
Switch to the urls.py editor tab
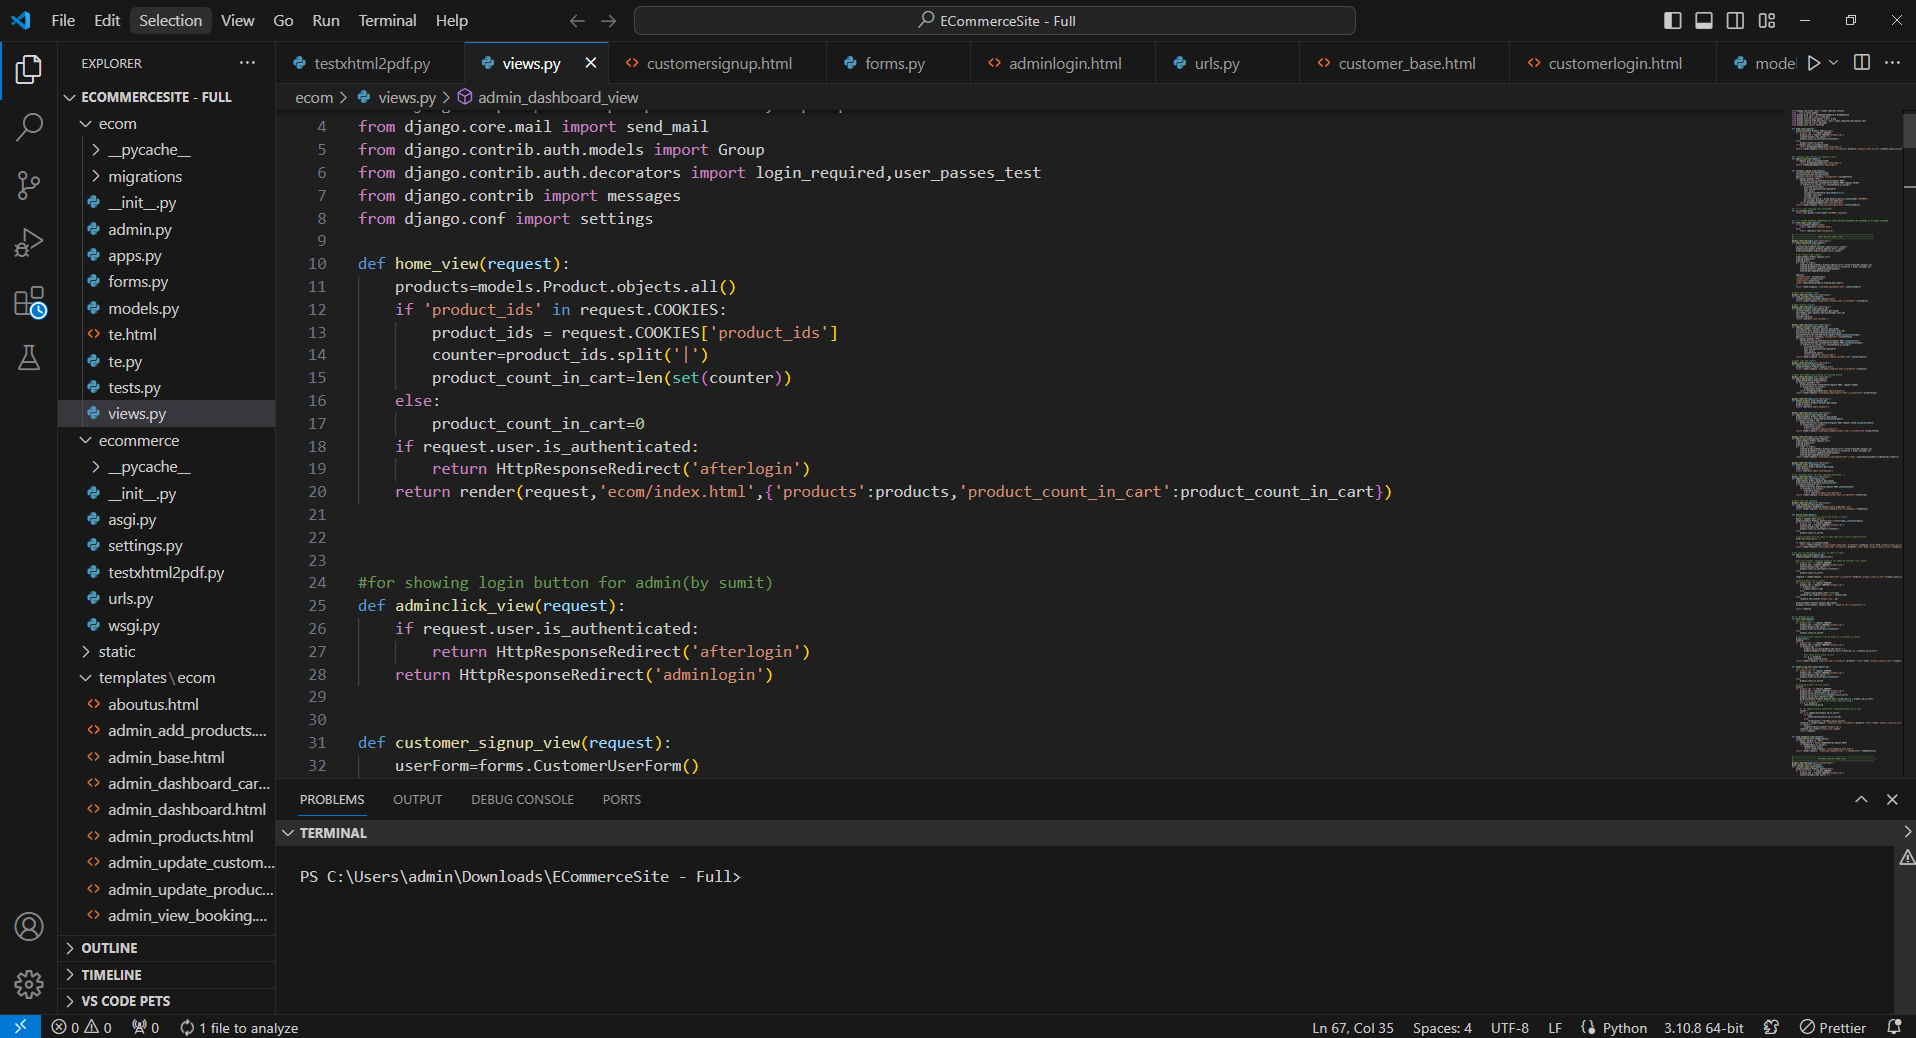pos(1216,63)
